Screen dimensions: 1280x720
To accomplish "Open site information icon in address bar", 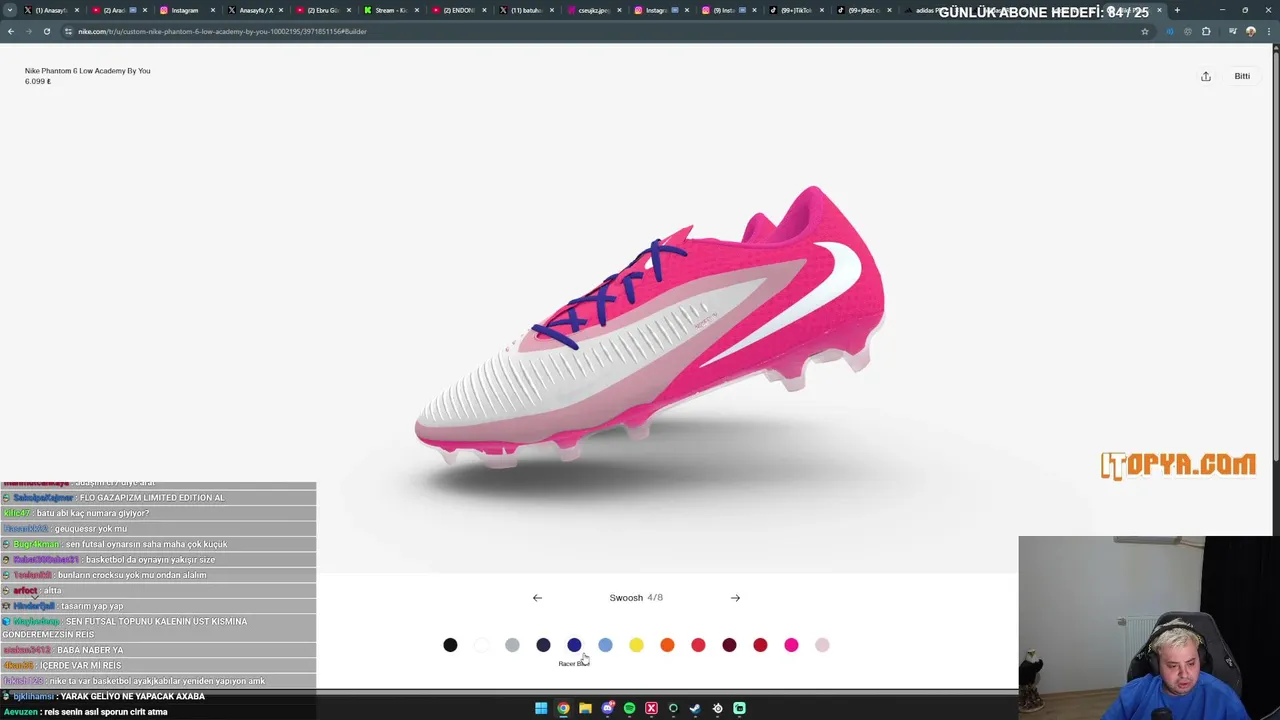I will [x=68, y=31].
